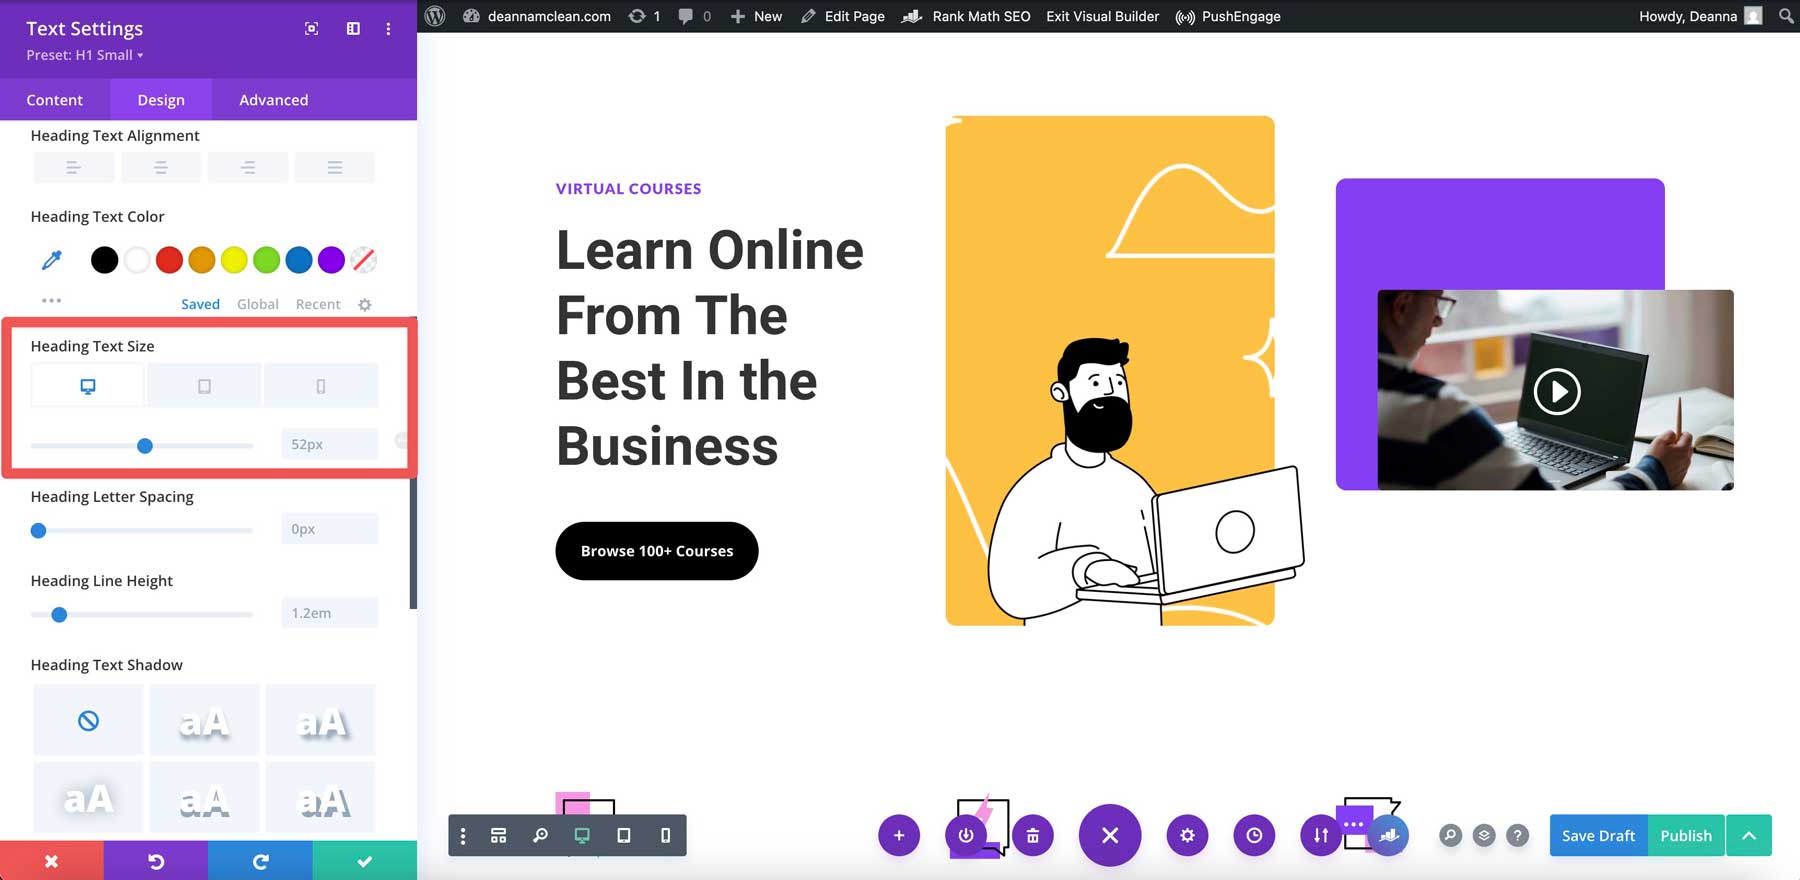Open Text Settings three-dot options menu
The width and height of the screenshot is (1800, 880).
click(388, 29)
